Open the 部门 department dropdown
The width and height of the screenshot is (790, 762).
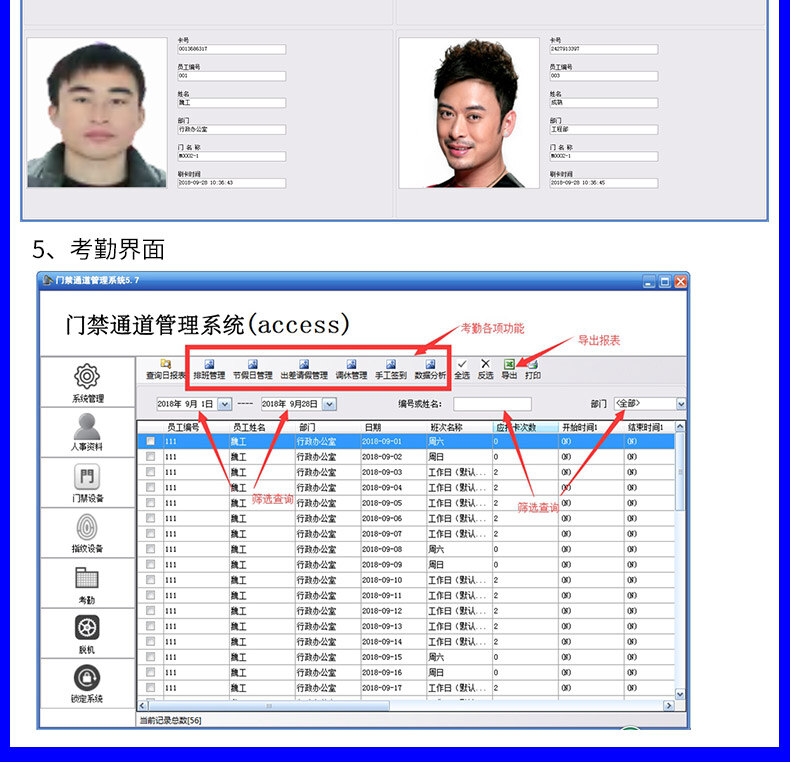681,404
